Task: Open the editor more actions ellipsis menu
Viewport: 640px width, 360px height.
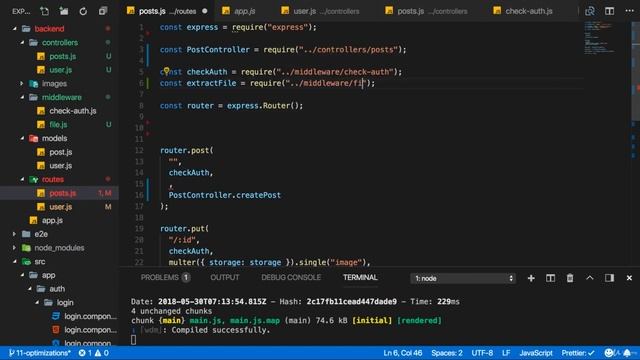Action: [x=629, y=11]
